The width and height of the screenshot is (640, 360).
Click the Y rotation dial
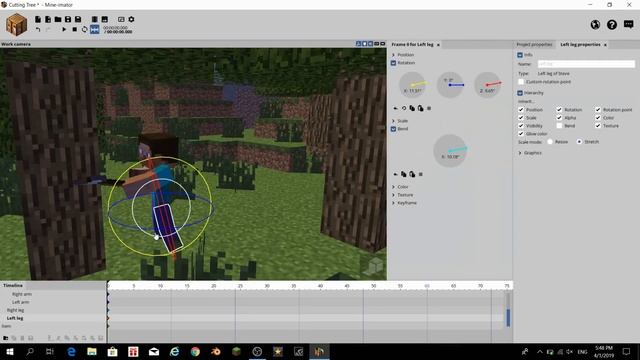[x=450, y=85]
